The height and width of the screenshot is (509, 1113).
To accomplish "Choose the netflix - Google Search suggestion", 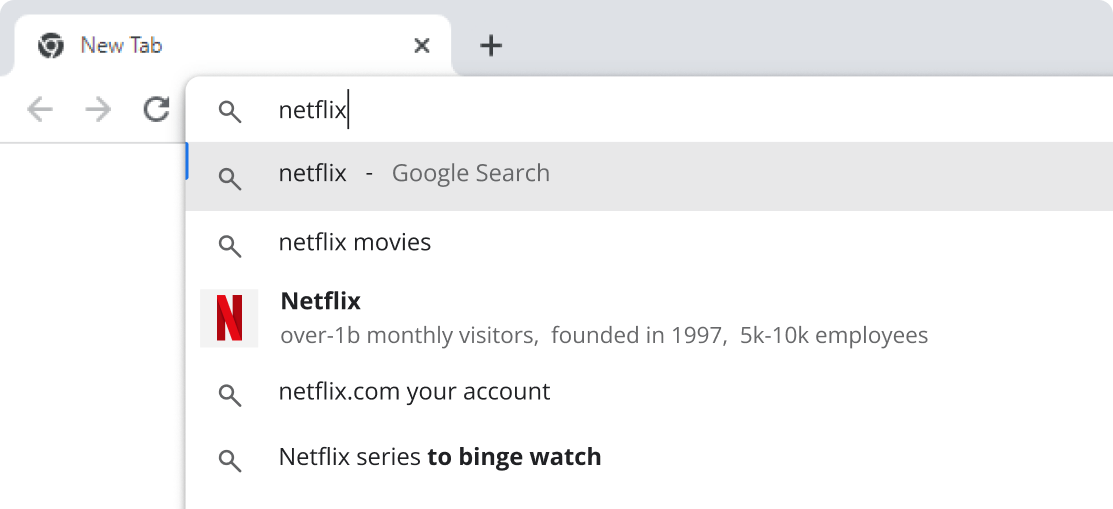I will 649,176.
